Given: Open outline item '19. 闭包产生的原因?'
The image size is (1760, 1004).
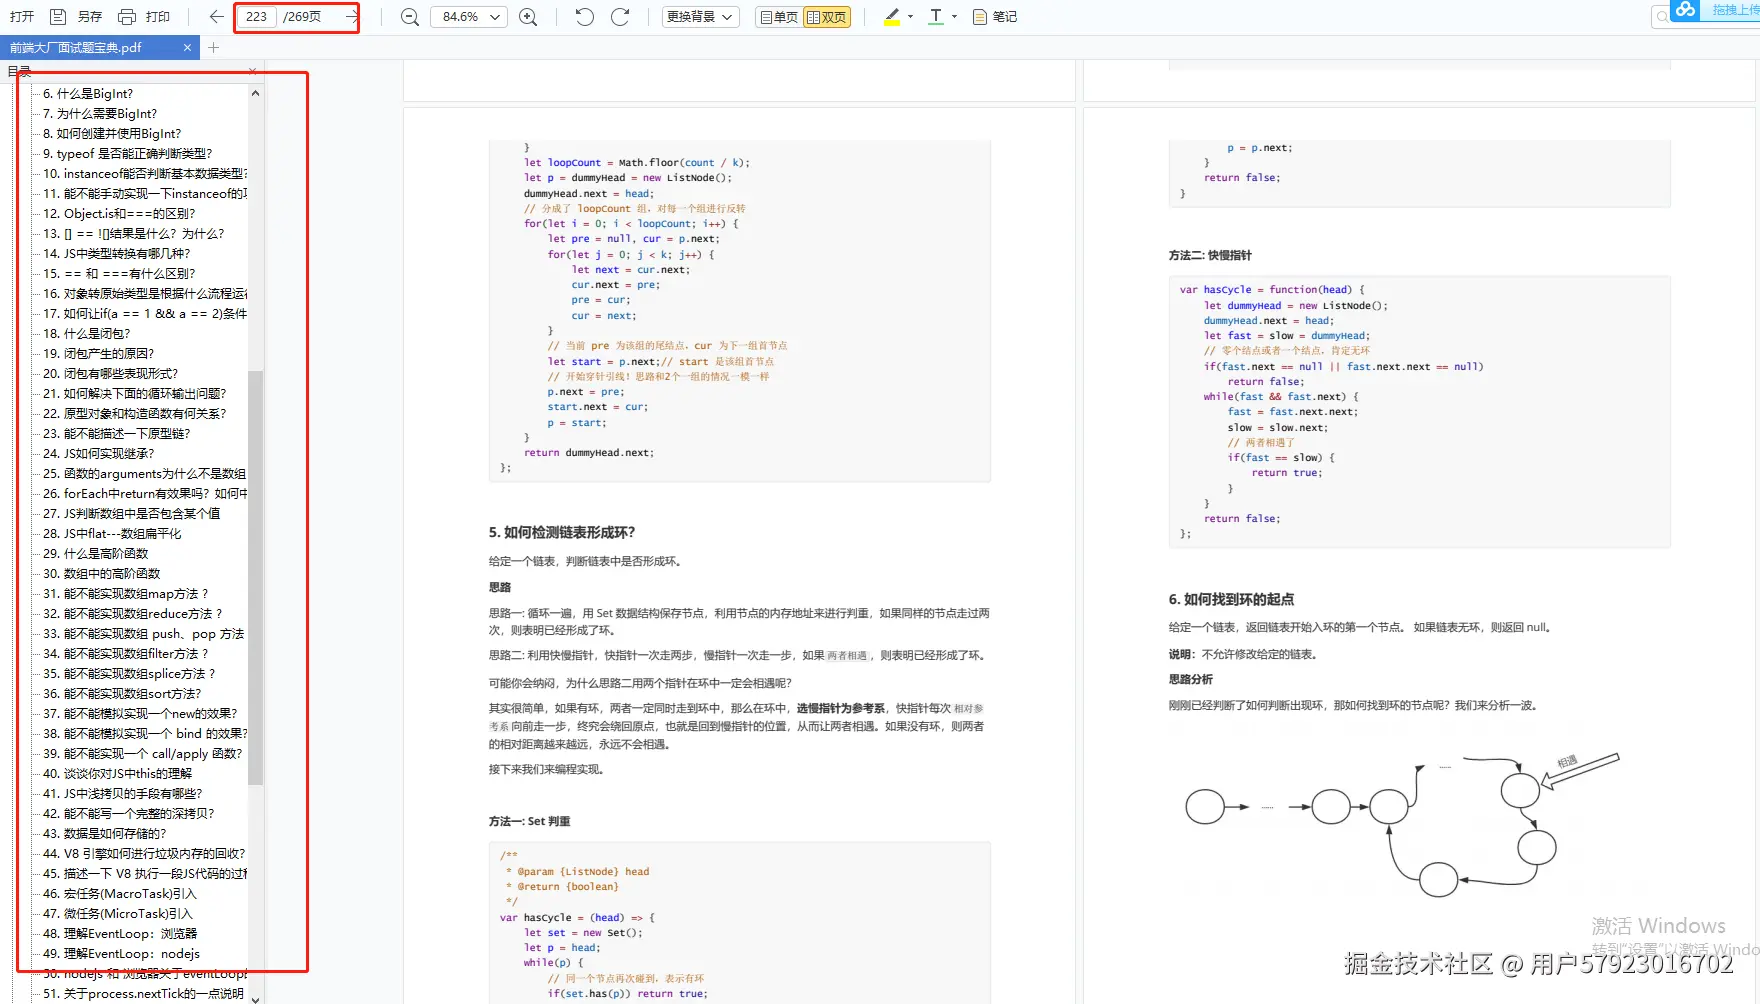Looking at the screenshot, I should (99, 354).
